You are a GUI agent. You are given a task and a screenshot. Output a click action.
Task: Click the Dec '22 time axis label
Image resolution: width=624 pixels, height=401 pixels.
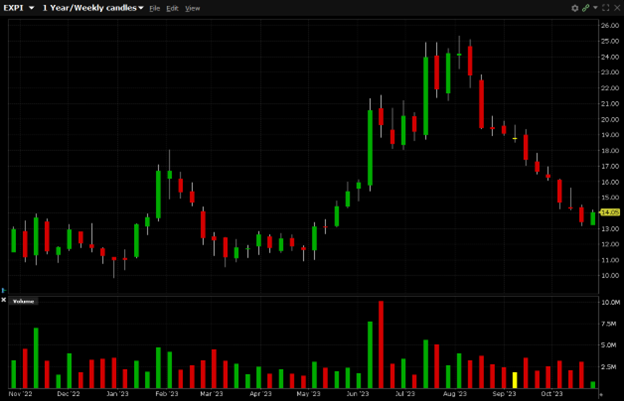[x=68, y=394]
